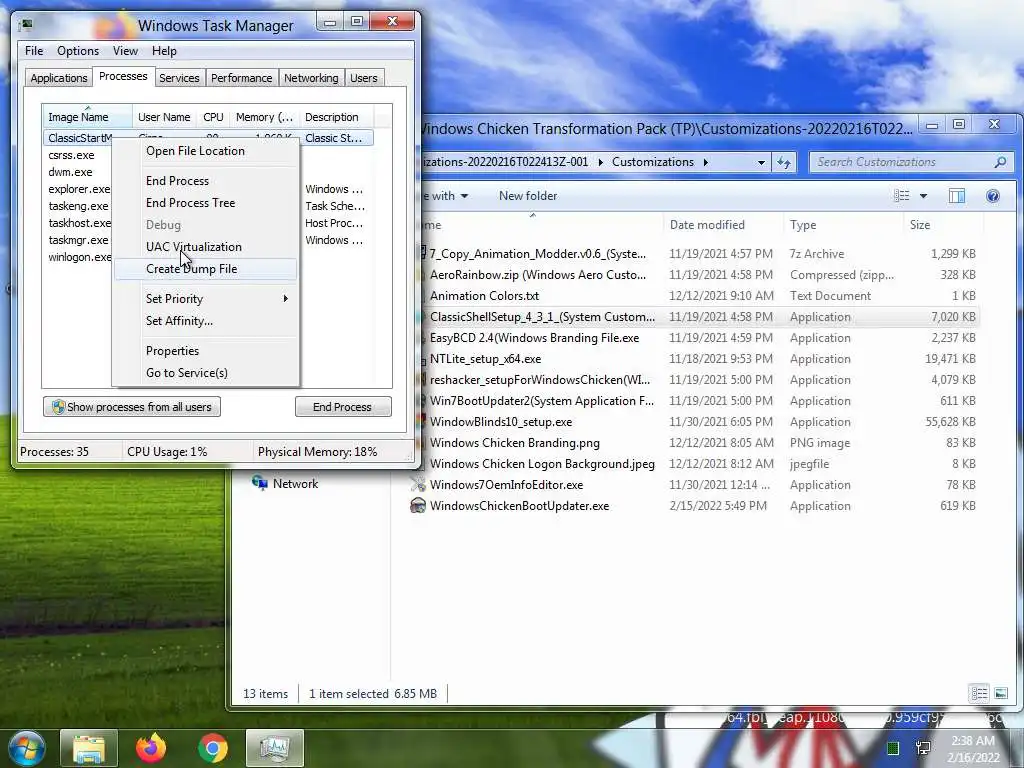
Task: Click Change your view icon in Explorer
Action: [902, 196]
